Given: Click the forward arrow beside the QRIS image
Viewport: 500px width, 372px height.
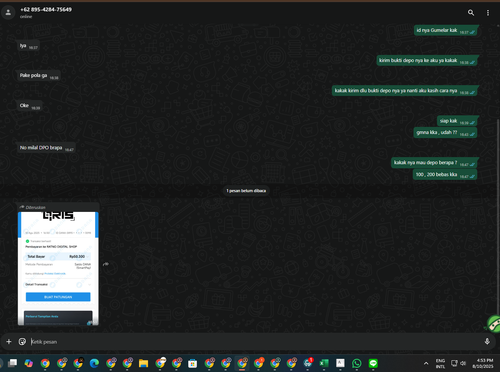Looking at the screenshot, I should [106, 264].
